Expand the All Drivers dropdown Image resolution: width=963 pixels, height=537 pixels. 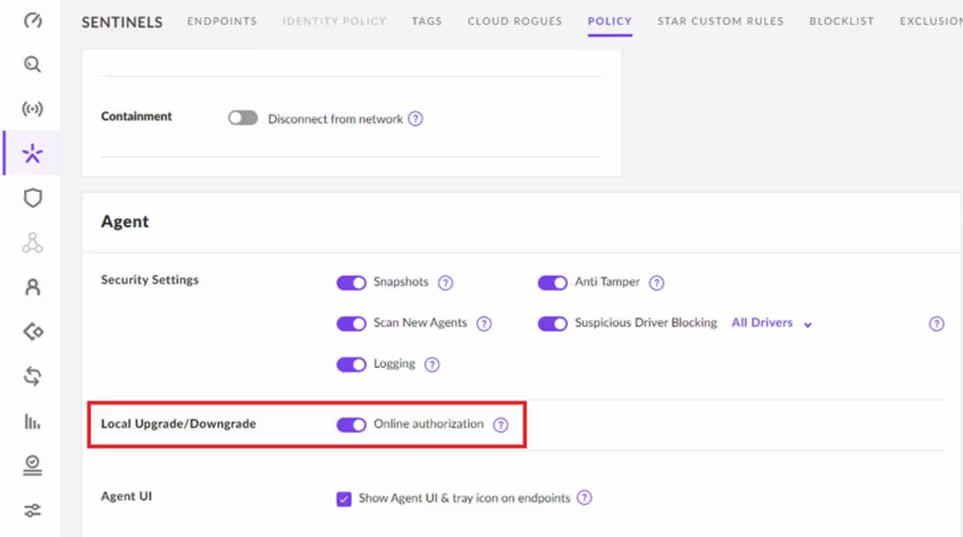(x=771, y=323)
